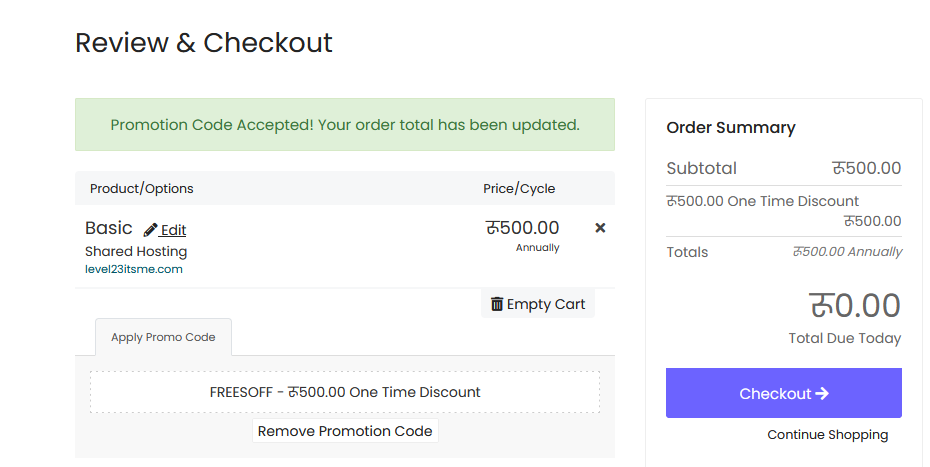
Task: Proceed with the Checkout button
Action: point(784,393)
